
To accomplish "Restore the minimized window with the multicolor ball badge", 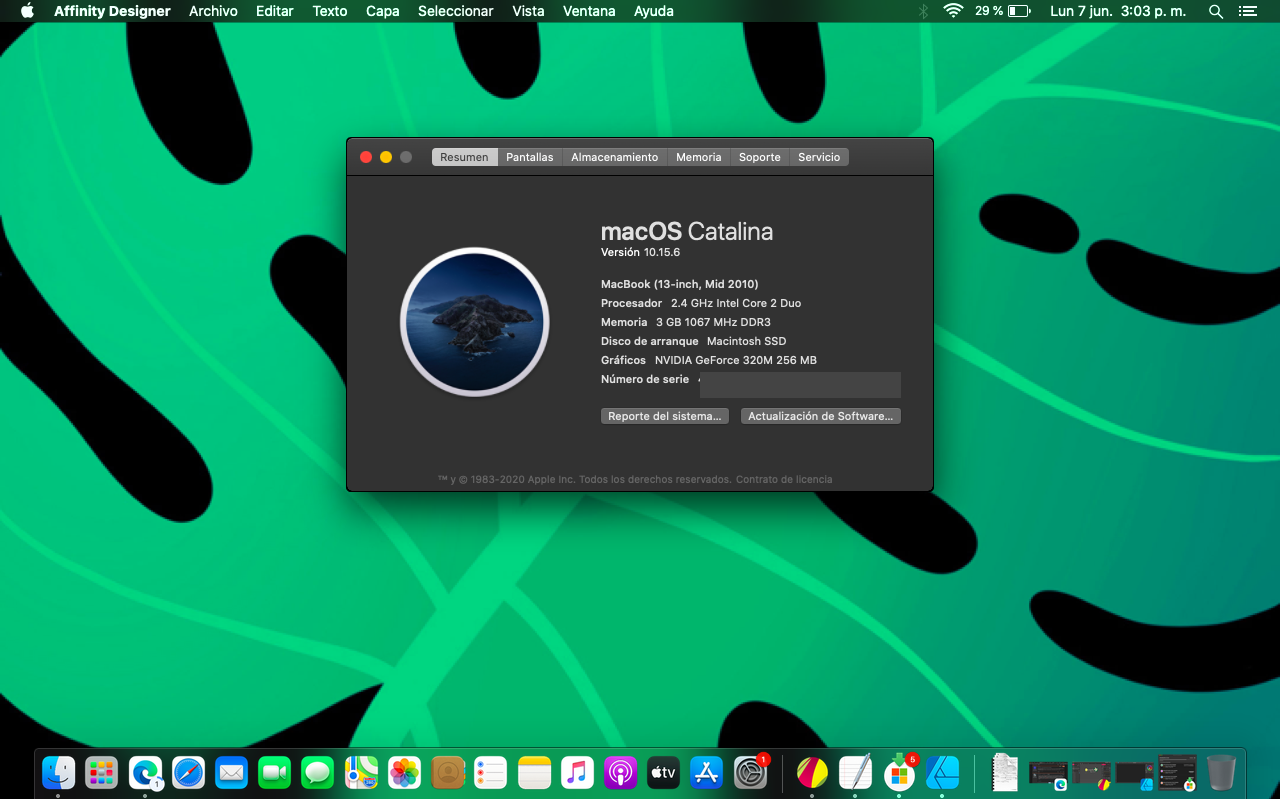I will [x=1091, y=772].
